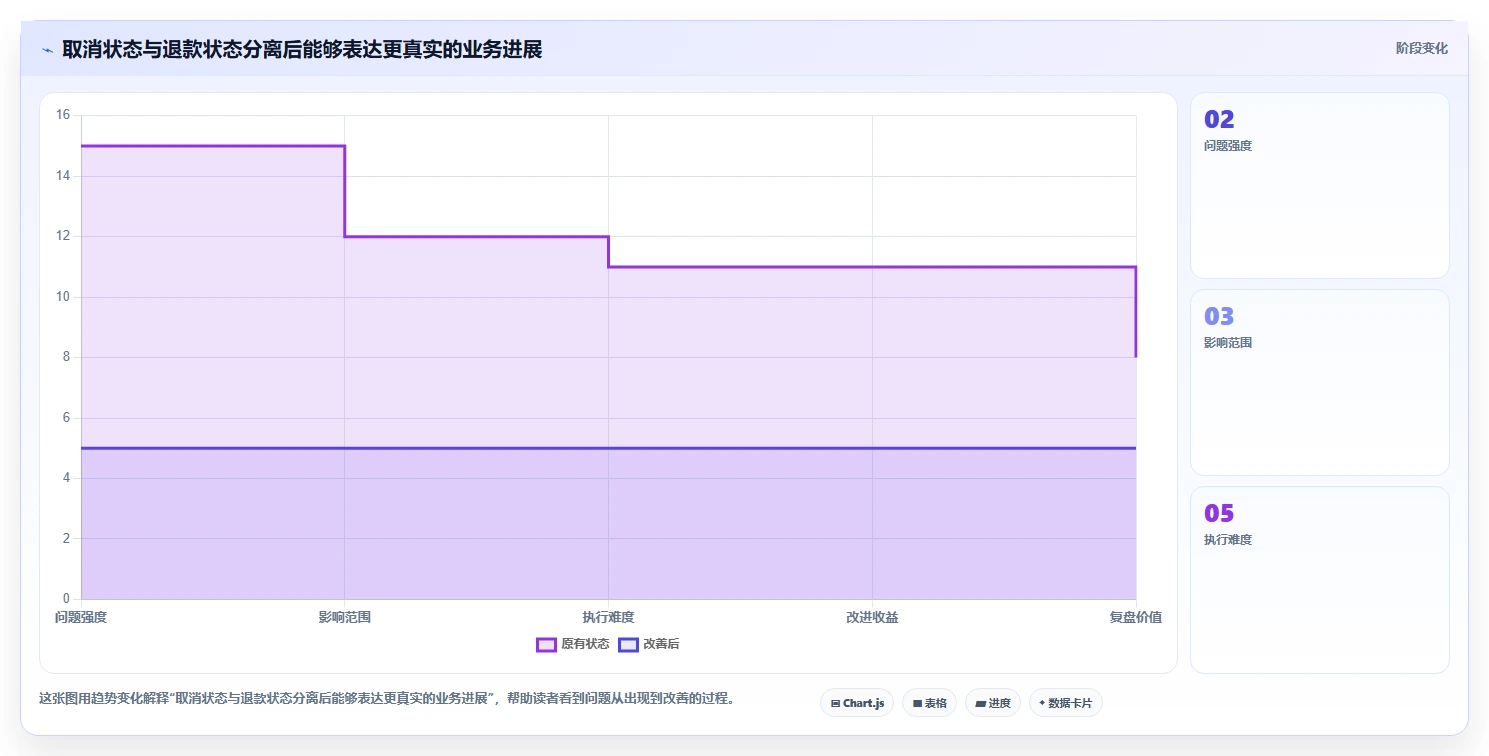1489x756 pixels.
Task: Click the 进度 chip
Action: (x=992, y=703)
